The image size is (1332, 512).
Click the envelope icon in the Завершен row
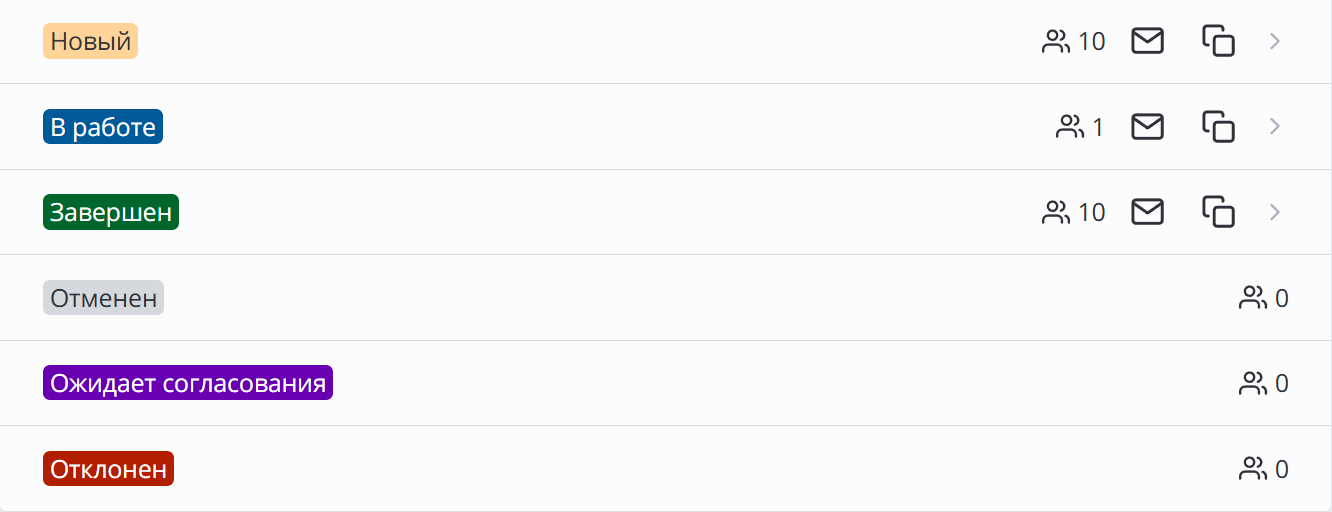1147,212
